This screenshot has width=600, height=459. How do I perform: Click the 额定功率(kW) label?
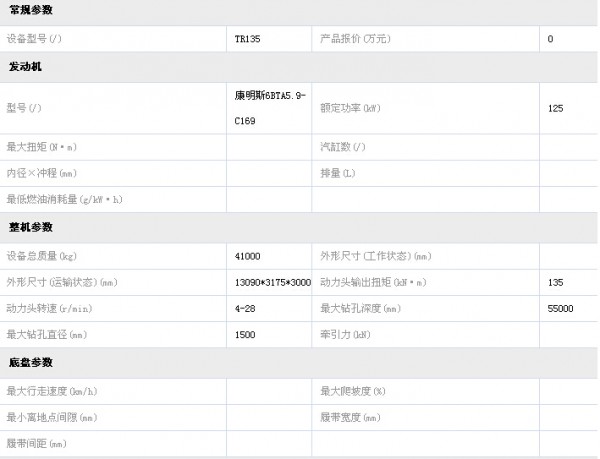pos(350,107)
